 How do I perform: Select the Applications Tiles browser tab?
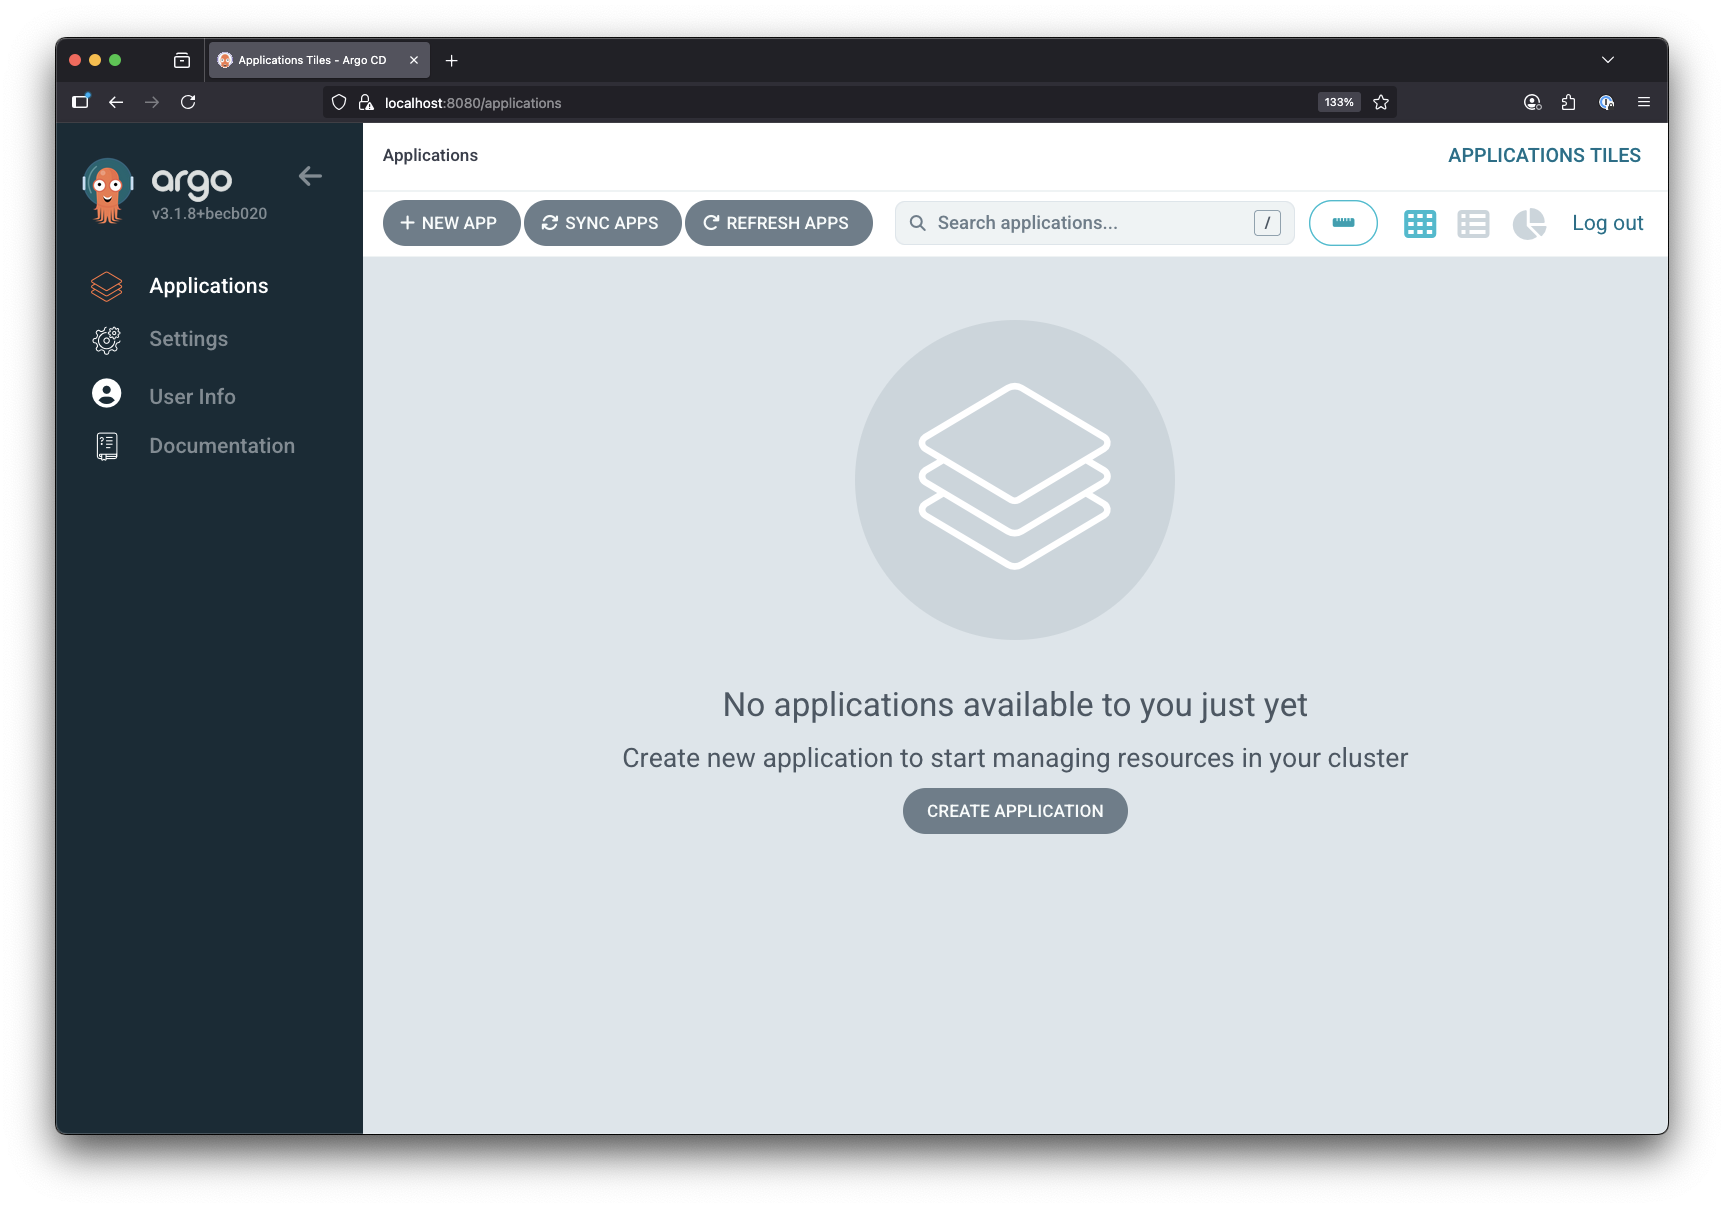click(x=319, y=60)
